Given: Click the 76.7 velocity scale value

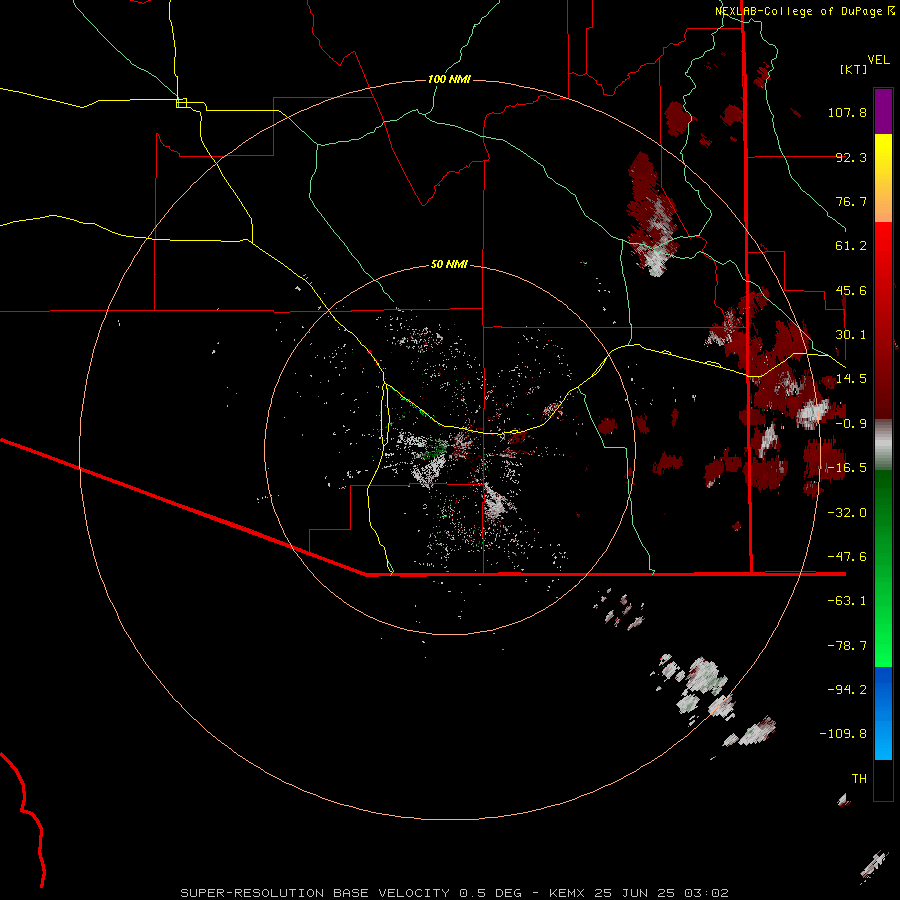Looking at the screenshot, I should (x=851, y=201).
